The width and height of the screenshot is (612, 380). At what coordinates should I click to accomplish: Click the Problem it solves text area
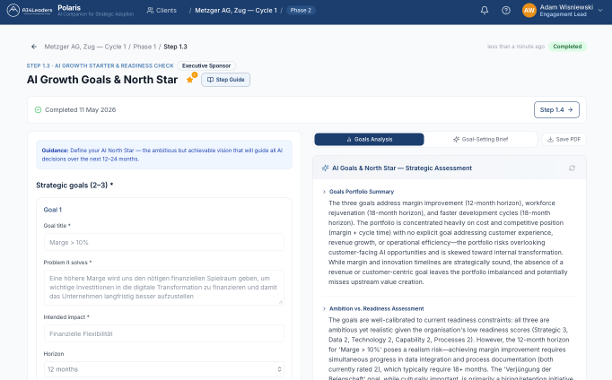164,288
